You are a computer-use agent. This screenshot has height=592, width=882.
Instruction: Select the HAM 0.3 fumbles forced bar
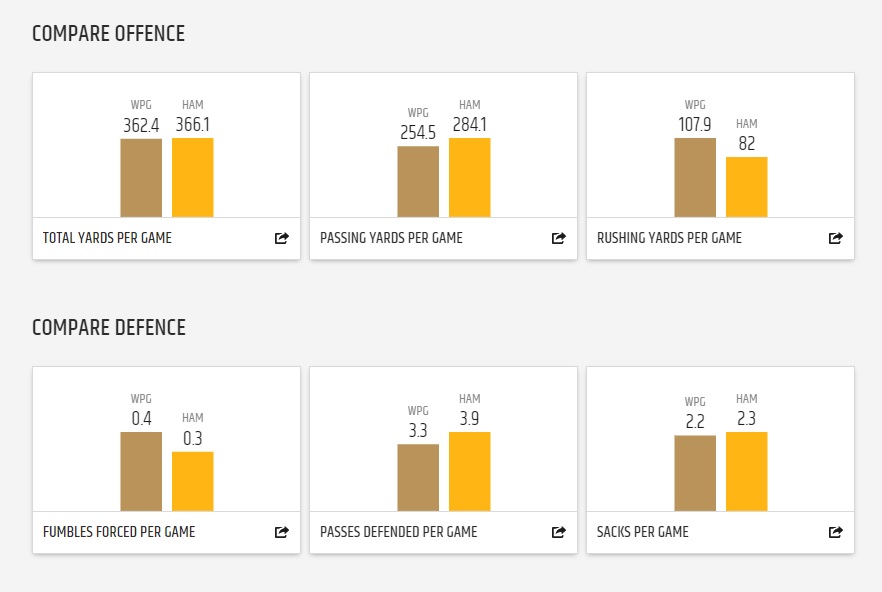pyautogui.click(x=193, y=482)
